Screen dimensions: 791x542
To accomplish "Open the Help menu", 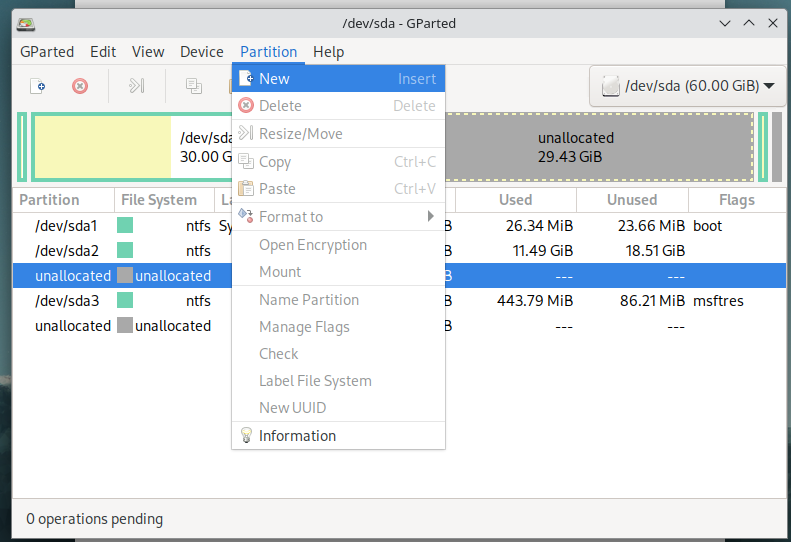I will pyautogui.click(x=328, y=51).
